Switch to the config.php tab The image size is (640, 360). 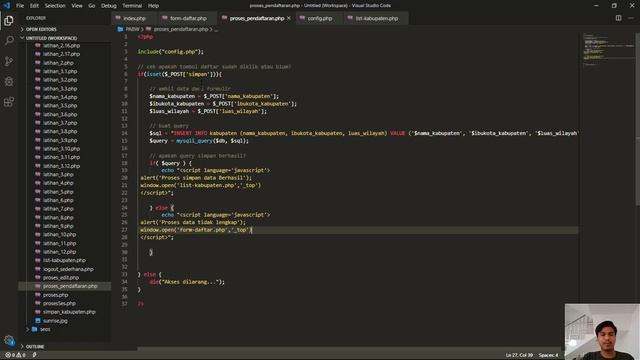320,18
